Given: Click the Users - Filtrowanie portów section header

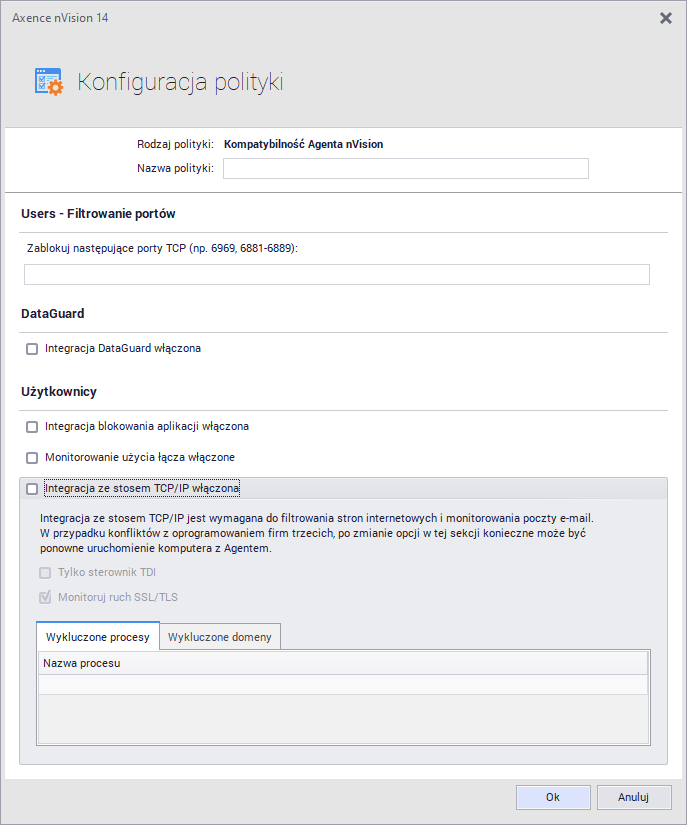Looking at the screenshot, I should click(98, 213).
